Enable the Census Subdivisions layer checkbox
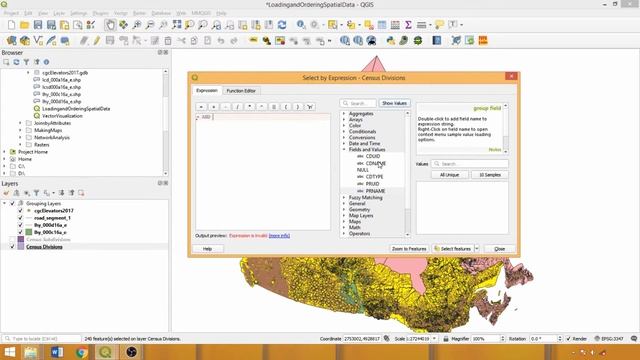This screenshot has width=640, height=360. 12,240
